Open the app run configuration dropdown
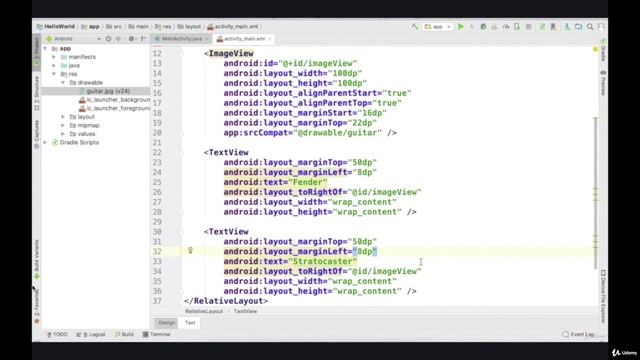The height and width of the screenshot is (360, 640). tap(438, 27)
